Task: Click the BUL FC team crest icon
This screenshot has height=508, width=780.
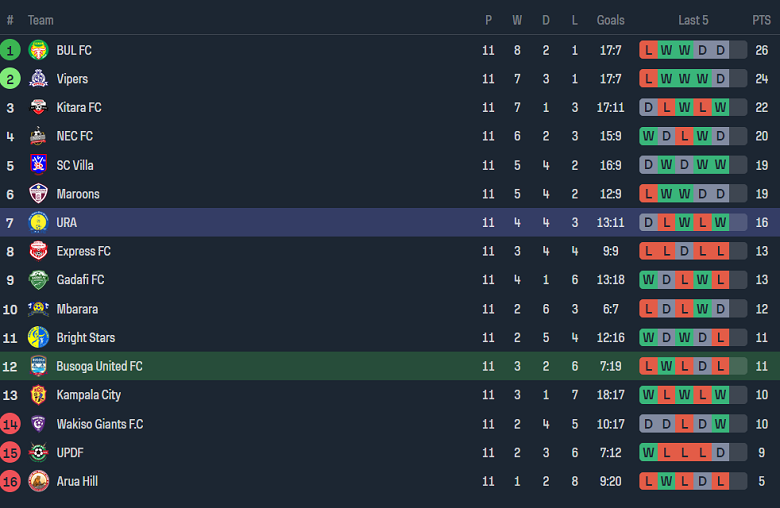Action: pos(39,50)
